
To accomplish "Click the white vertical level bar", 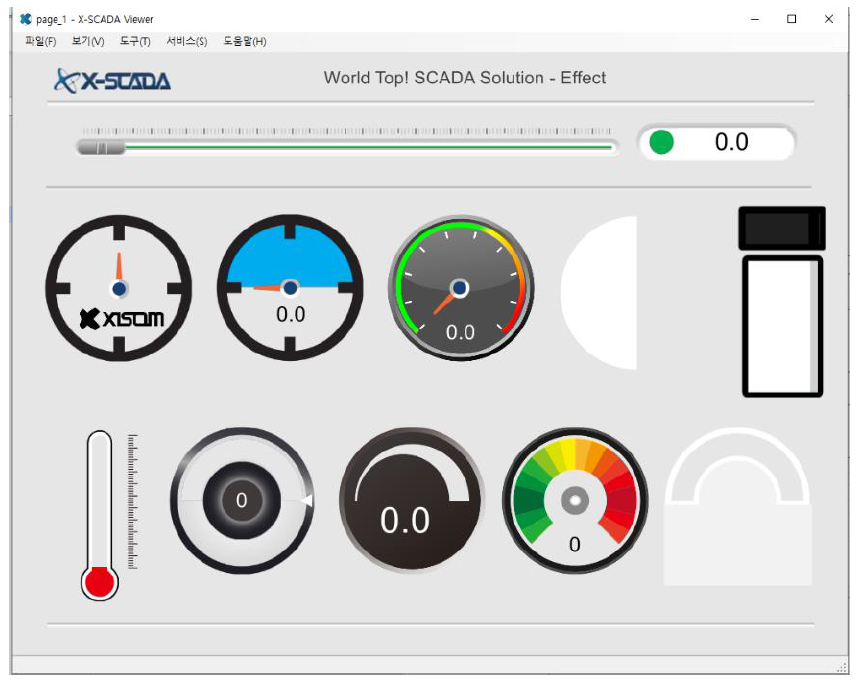I will (x=782, y=326).
